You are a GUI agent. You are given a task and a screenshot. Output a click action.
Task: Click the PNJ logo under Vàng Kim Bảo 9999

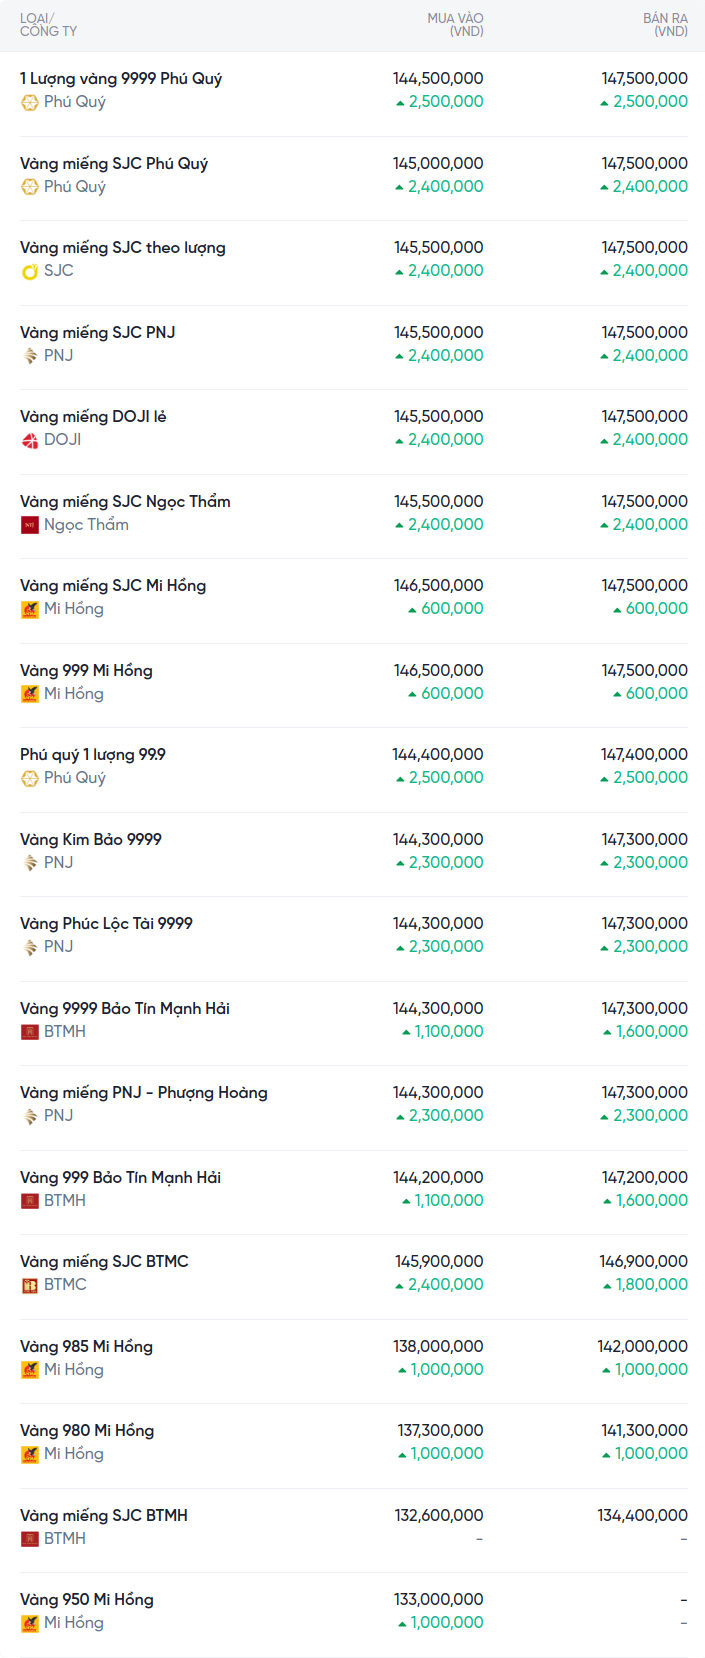click(x=30, y=863)
